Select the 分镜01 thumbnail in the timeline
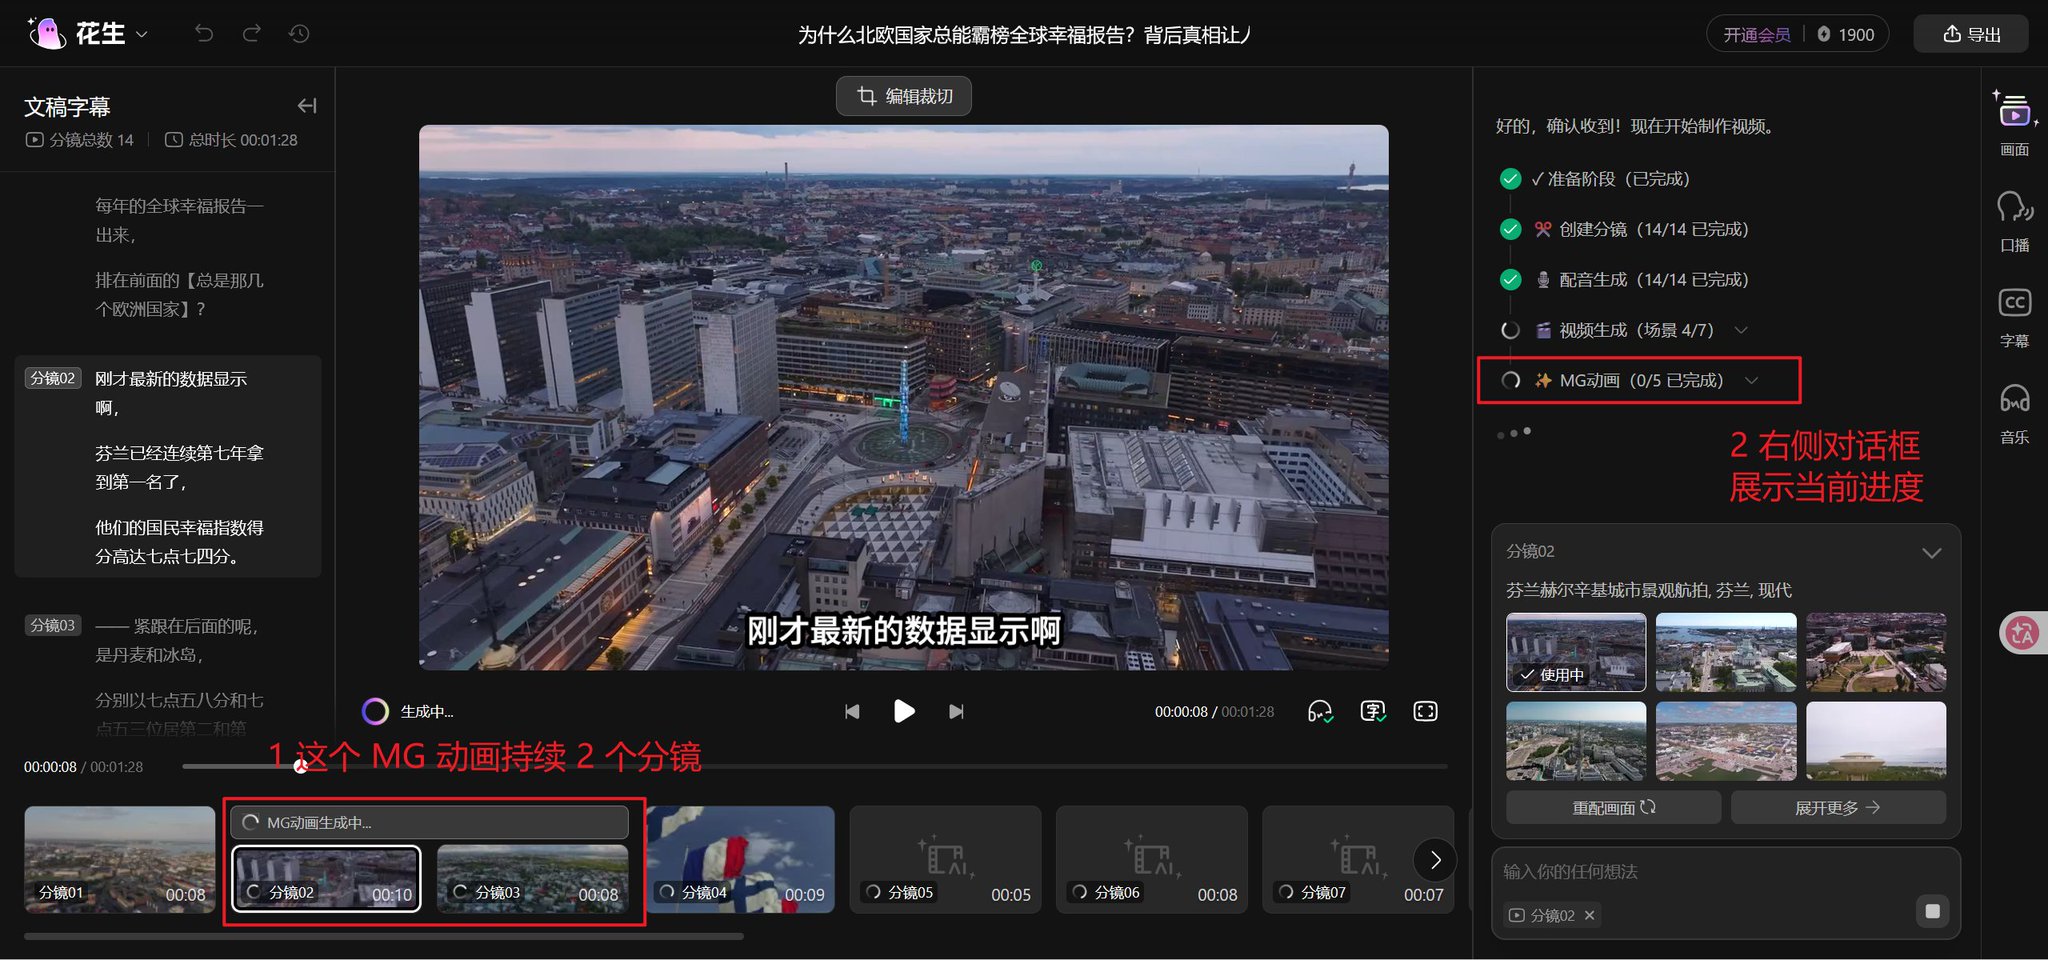Viewport: 2048px width, 960px height. pyautogui.click(x=120, y=860)
